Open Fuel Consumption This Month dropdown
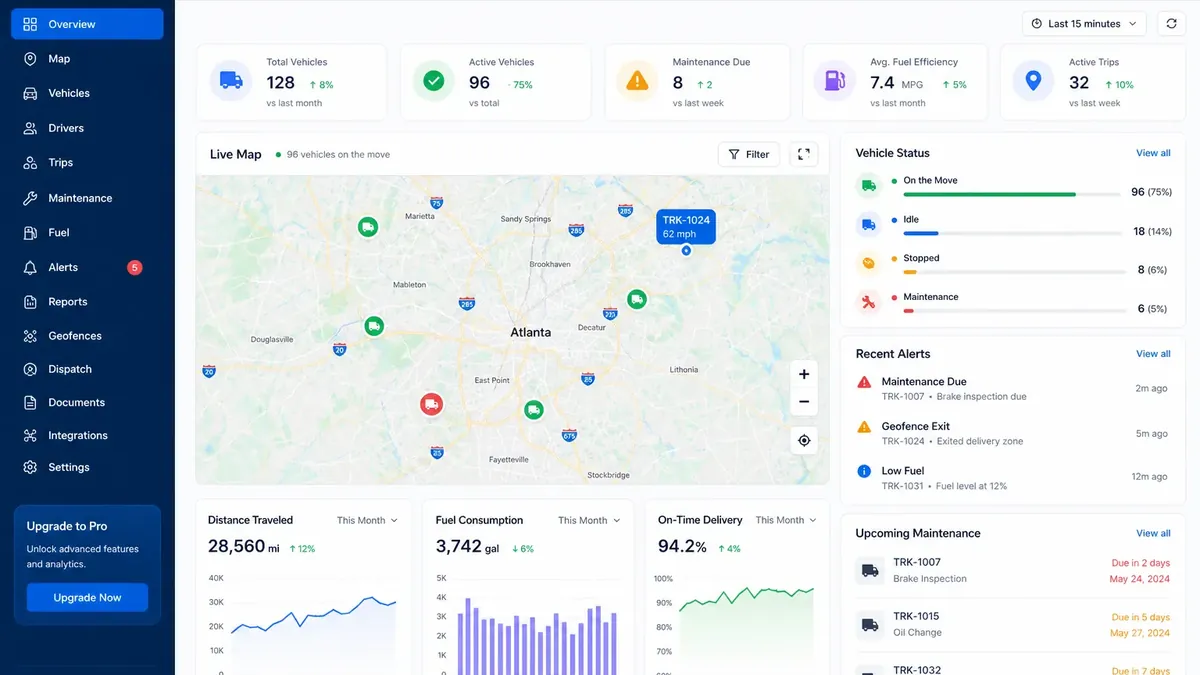Screen dimensions: 1200x675 [589, 520]
